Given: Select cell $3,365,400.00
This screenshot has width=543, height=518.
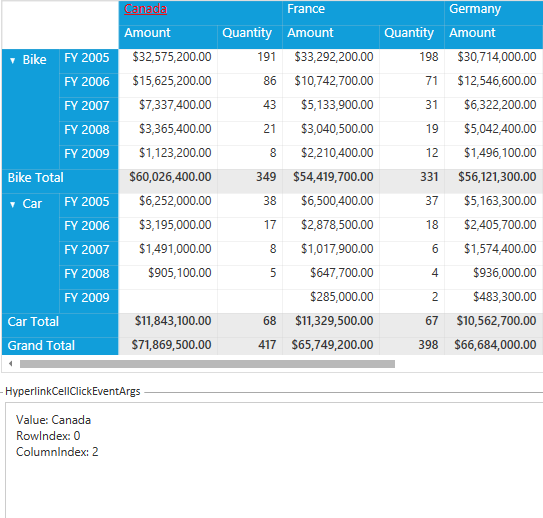Looking at the screenshot, I should tap(168, 133).
